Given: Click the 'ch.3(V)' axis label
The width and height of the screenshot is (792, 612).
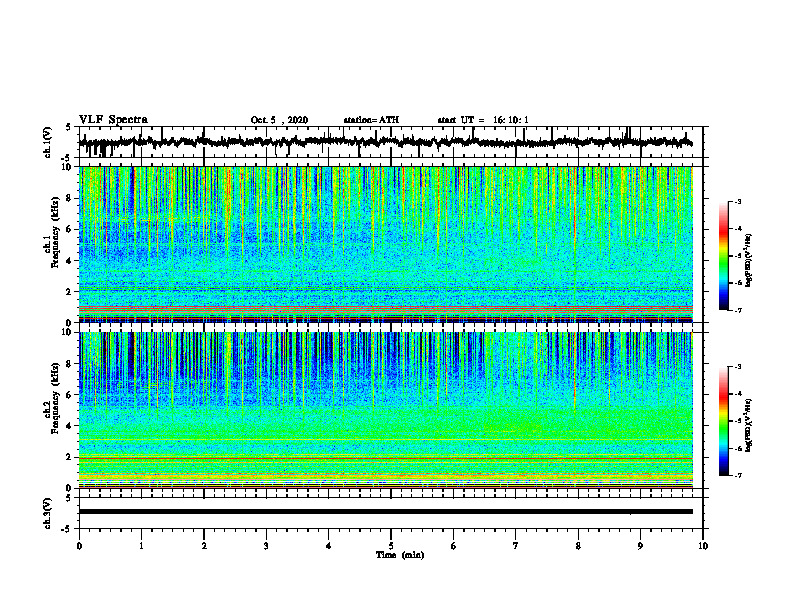Looking at the screenshot, I should coord(48,513).
